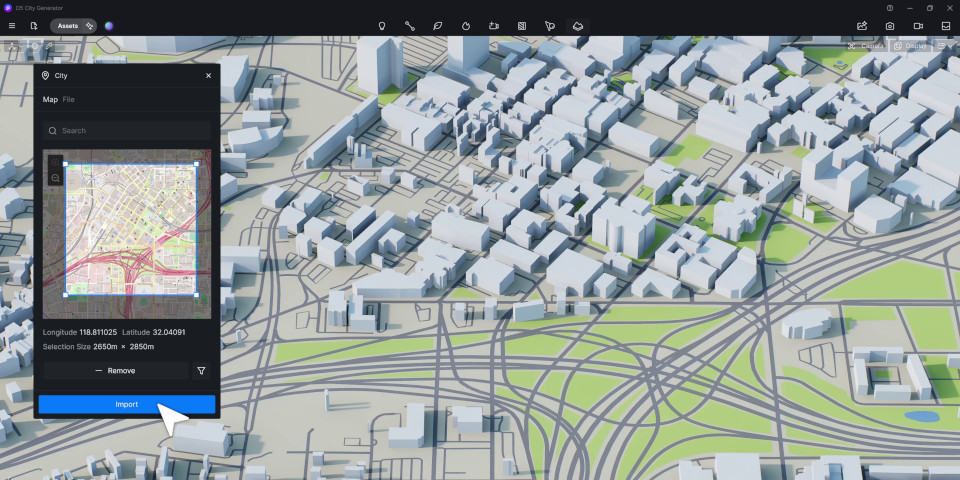The width and height of the screenshot is (960, 480).
Task: Toggle the Display overlay button
Action: (x=910, y=46)
